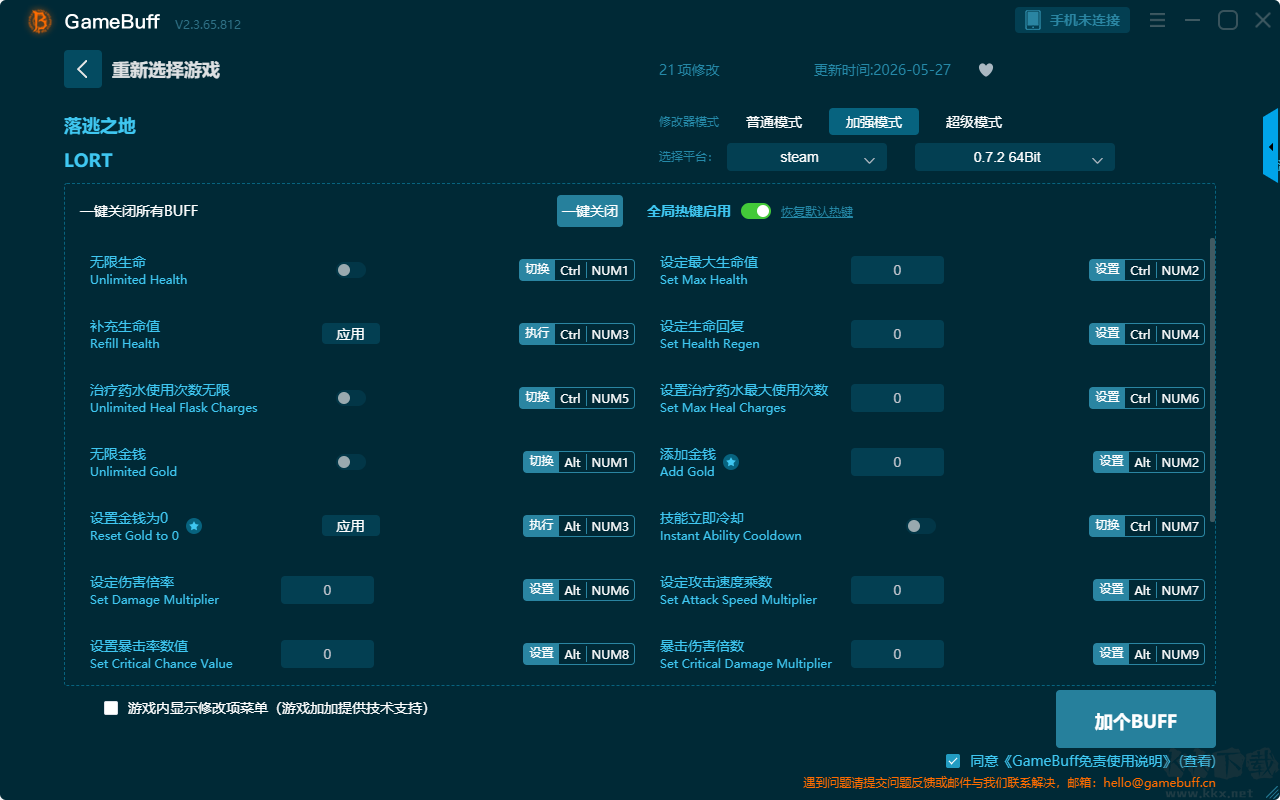
Task: Click the Ctrl NUM2 hotkey for Set Max Health
Action: pyautogui.click(x=1147, y=270)
